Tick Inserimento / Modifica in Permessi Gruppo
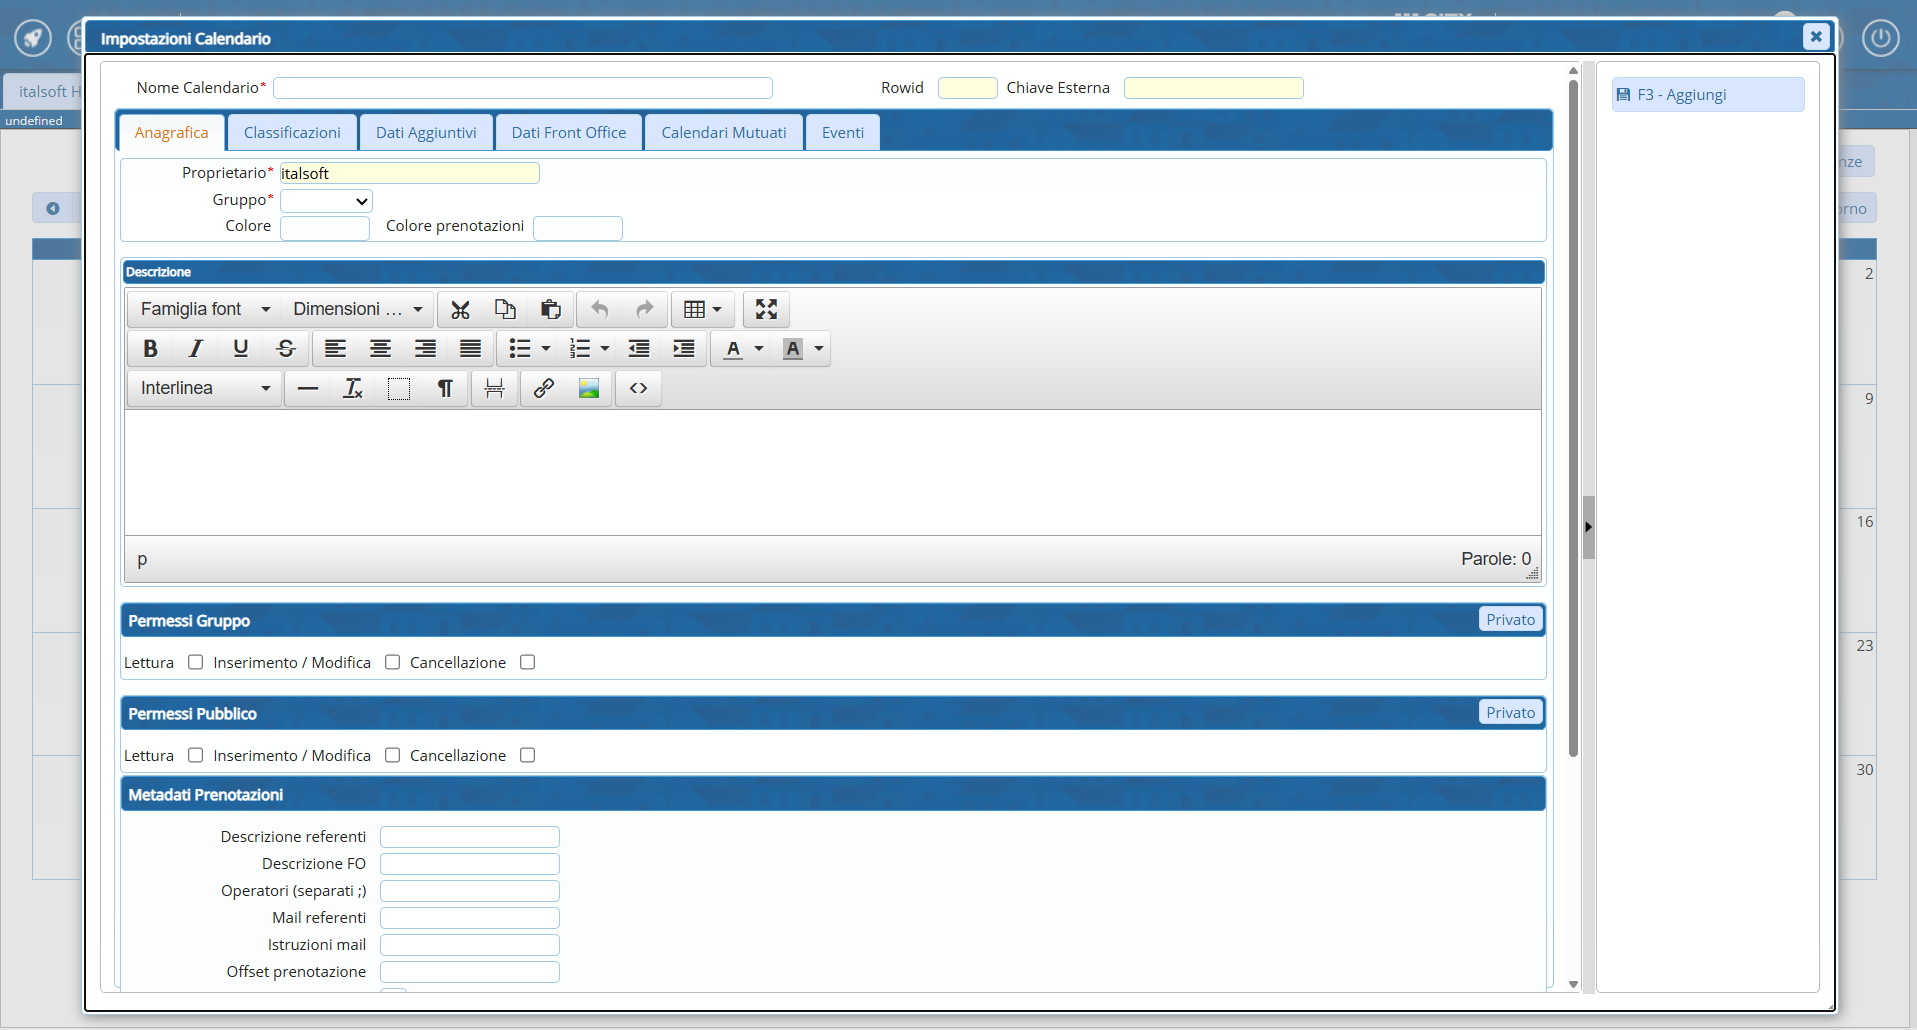Image resolution: width=1917 pixels, height=1030 pixels. pyautogui.click(x=393, y=662)
